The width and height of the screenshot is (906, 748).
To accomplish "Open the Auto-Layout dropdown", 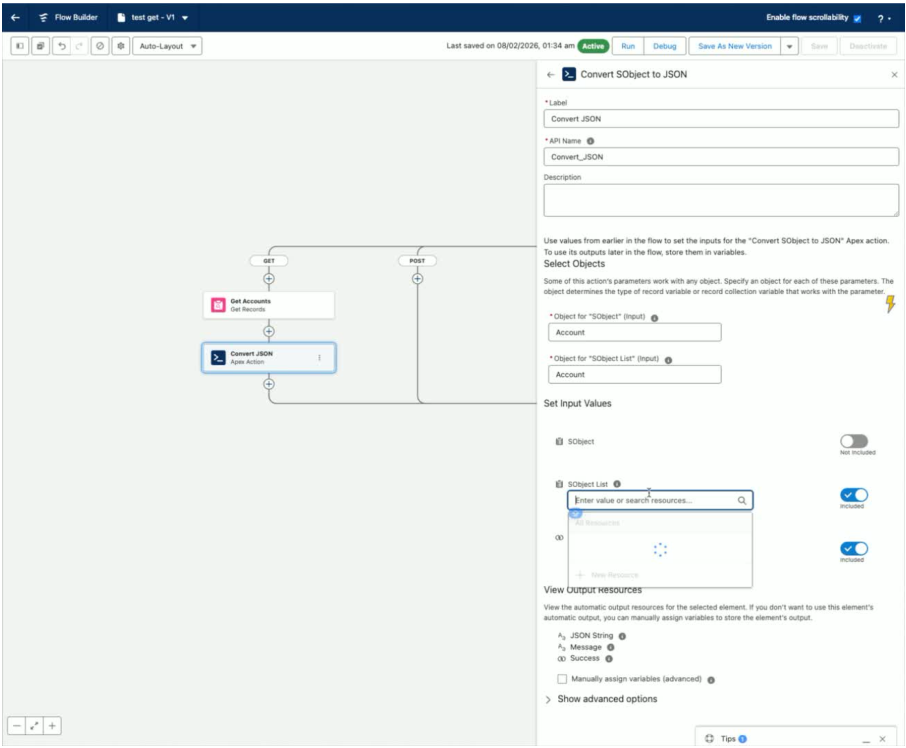I will click(167, 46).
